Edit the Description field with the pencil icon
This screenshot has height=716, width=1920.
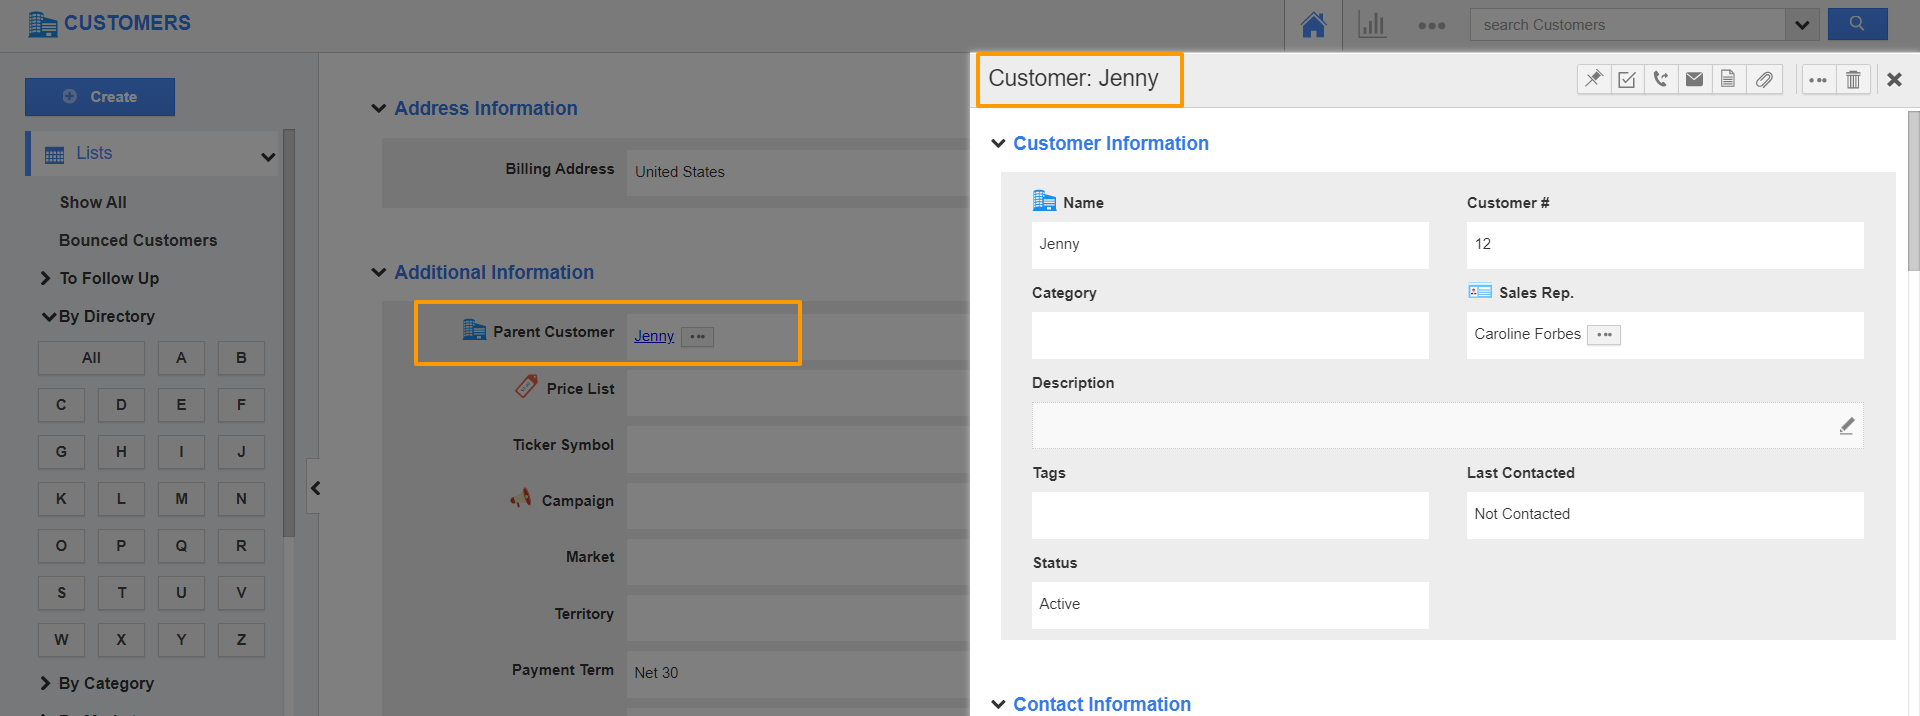click(1846, 426)
